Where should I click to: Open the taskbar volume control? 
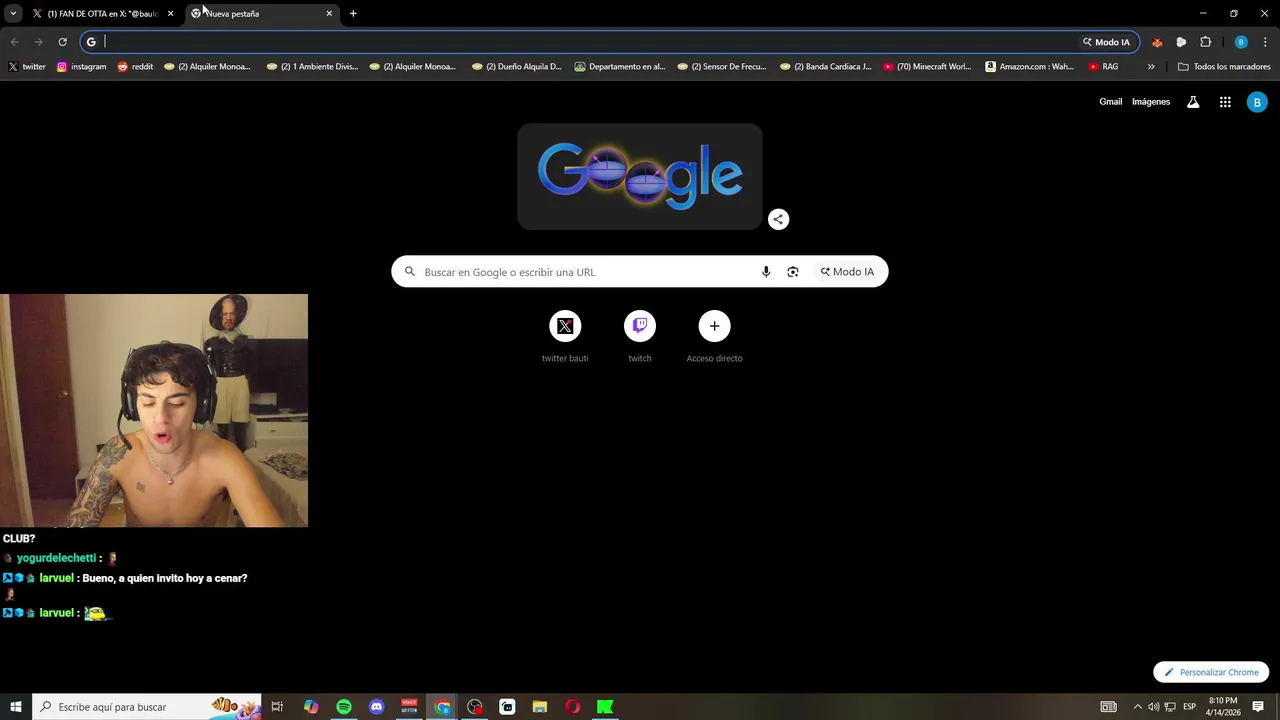click(x=1153, y=707)
